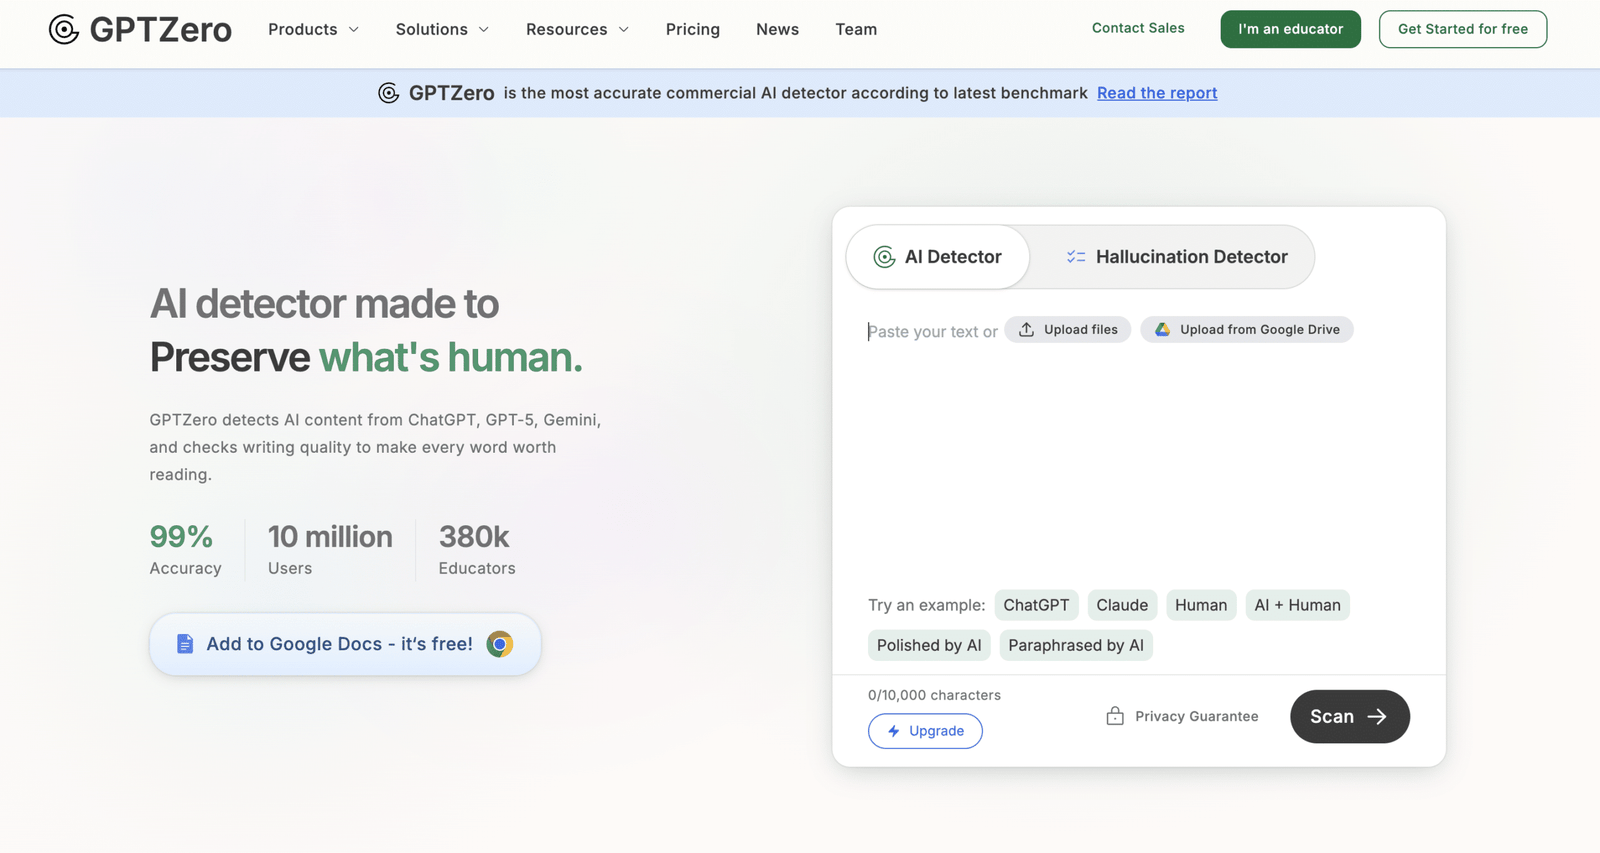1600x853 pixels.
Task: Click the Chrome icon in Google Docs button
Action: pos(500,644)
